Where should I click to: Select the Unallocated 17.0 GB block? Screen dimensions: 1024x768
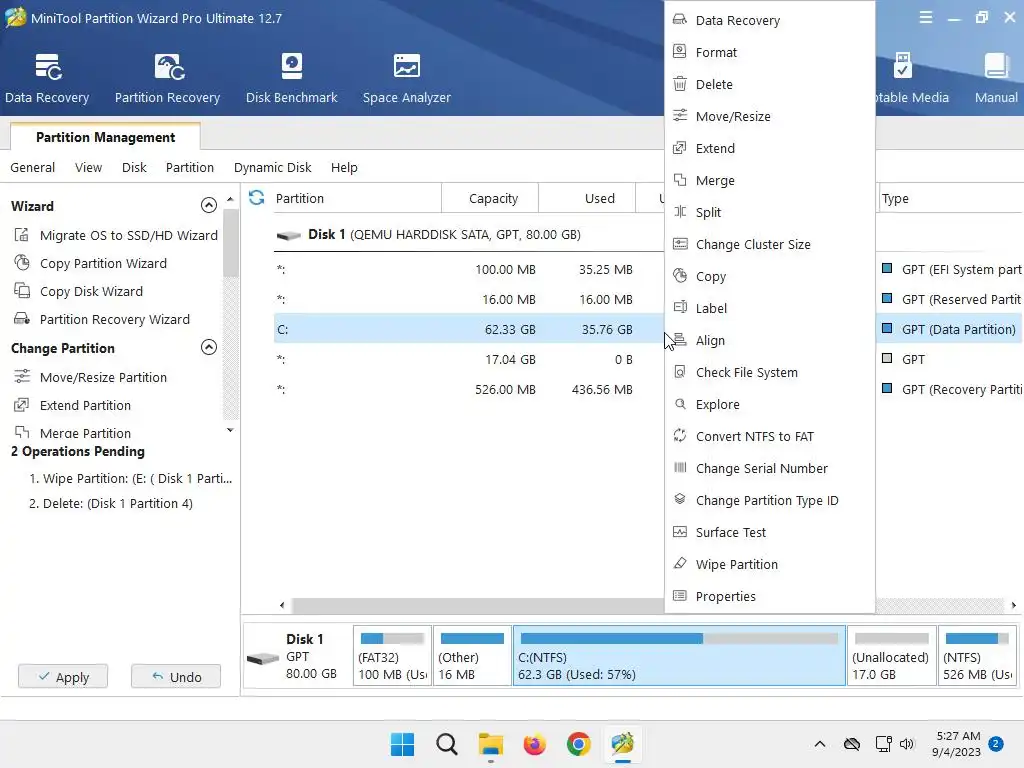coord(891,656)
